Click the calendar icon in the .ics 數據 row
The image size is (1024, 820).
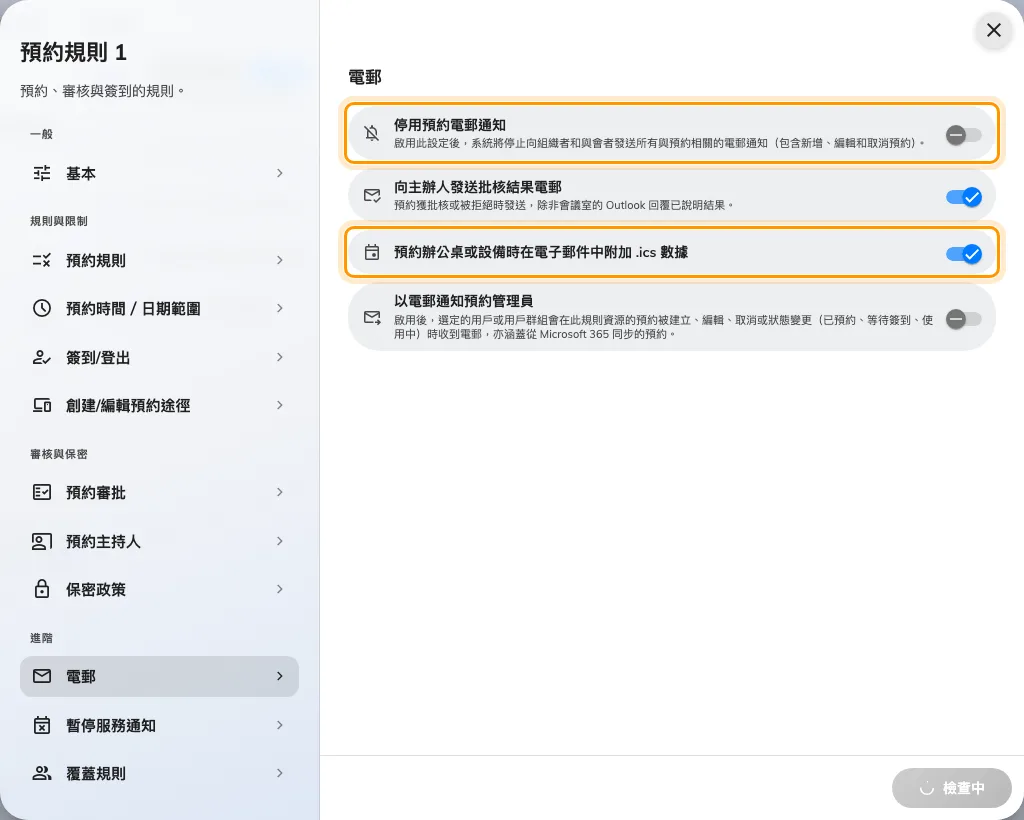coord(372,252)
